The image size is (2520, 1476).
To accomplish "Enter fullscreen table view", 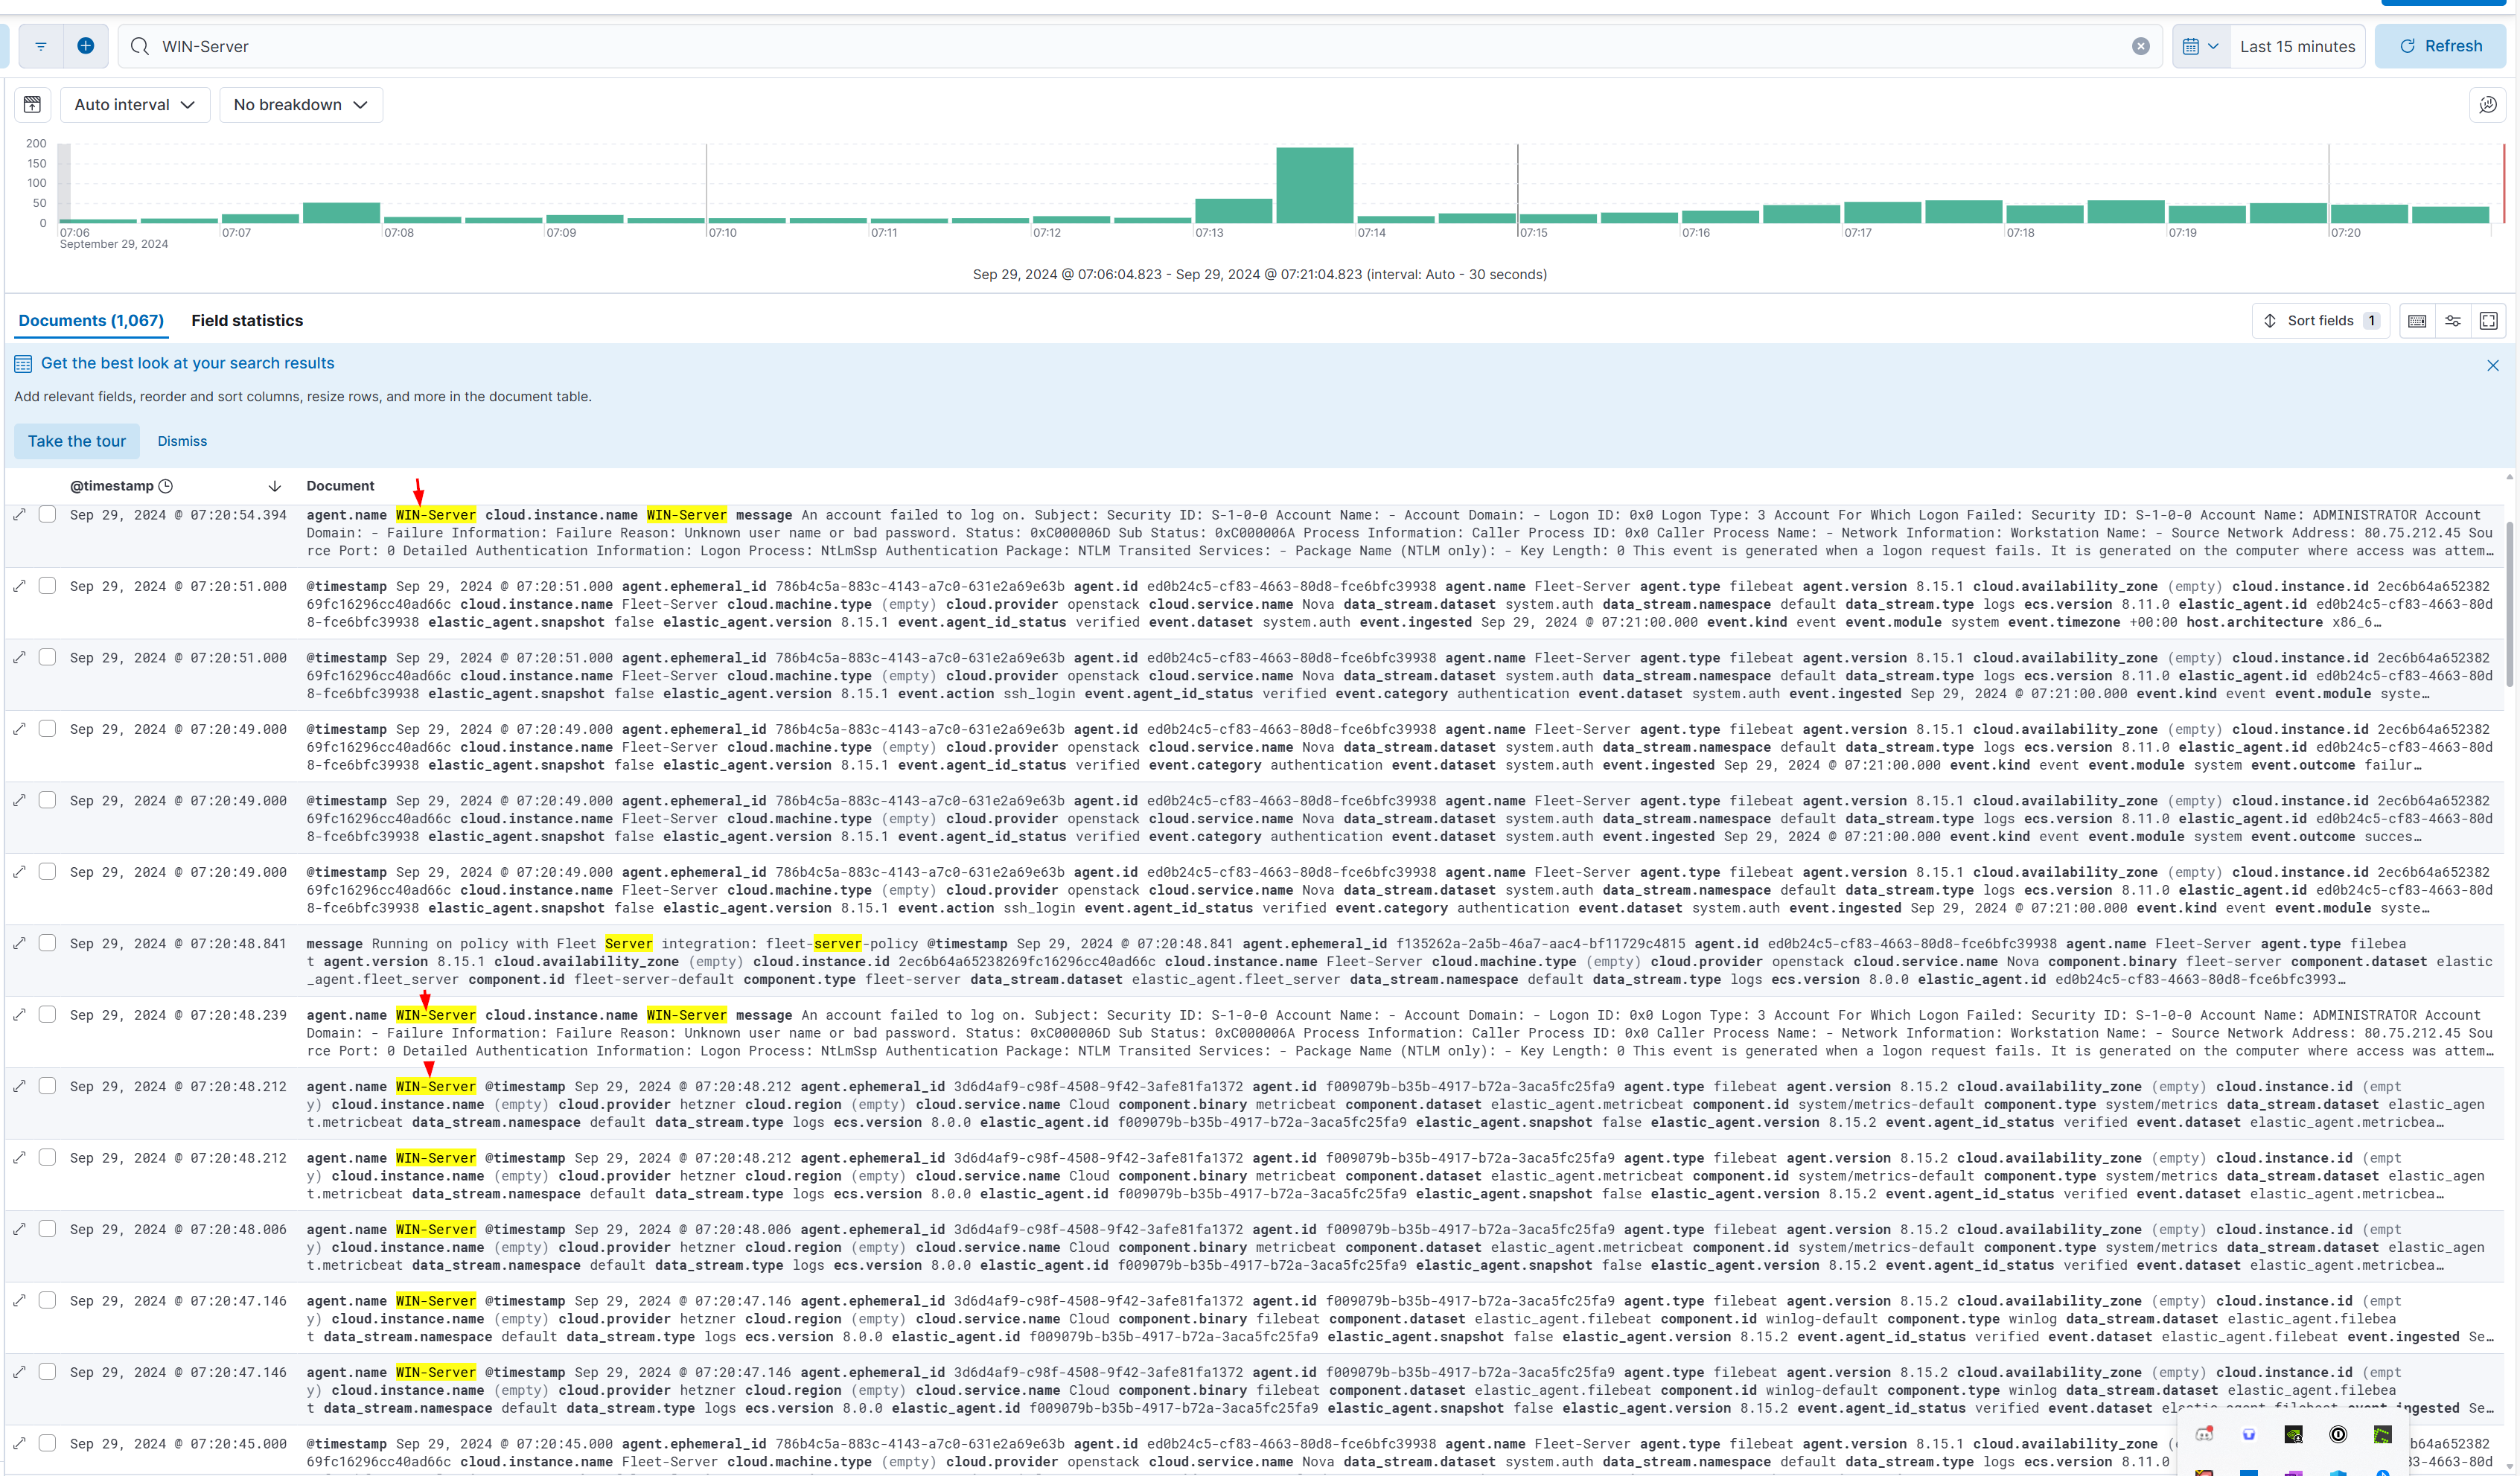I will [x=2489, y=321].
